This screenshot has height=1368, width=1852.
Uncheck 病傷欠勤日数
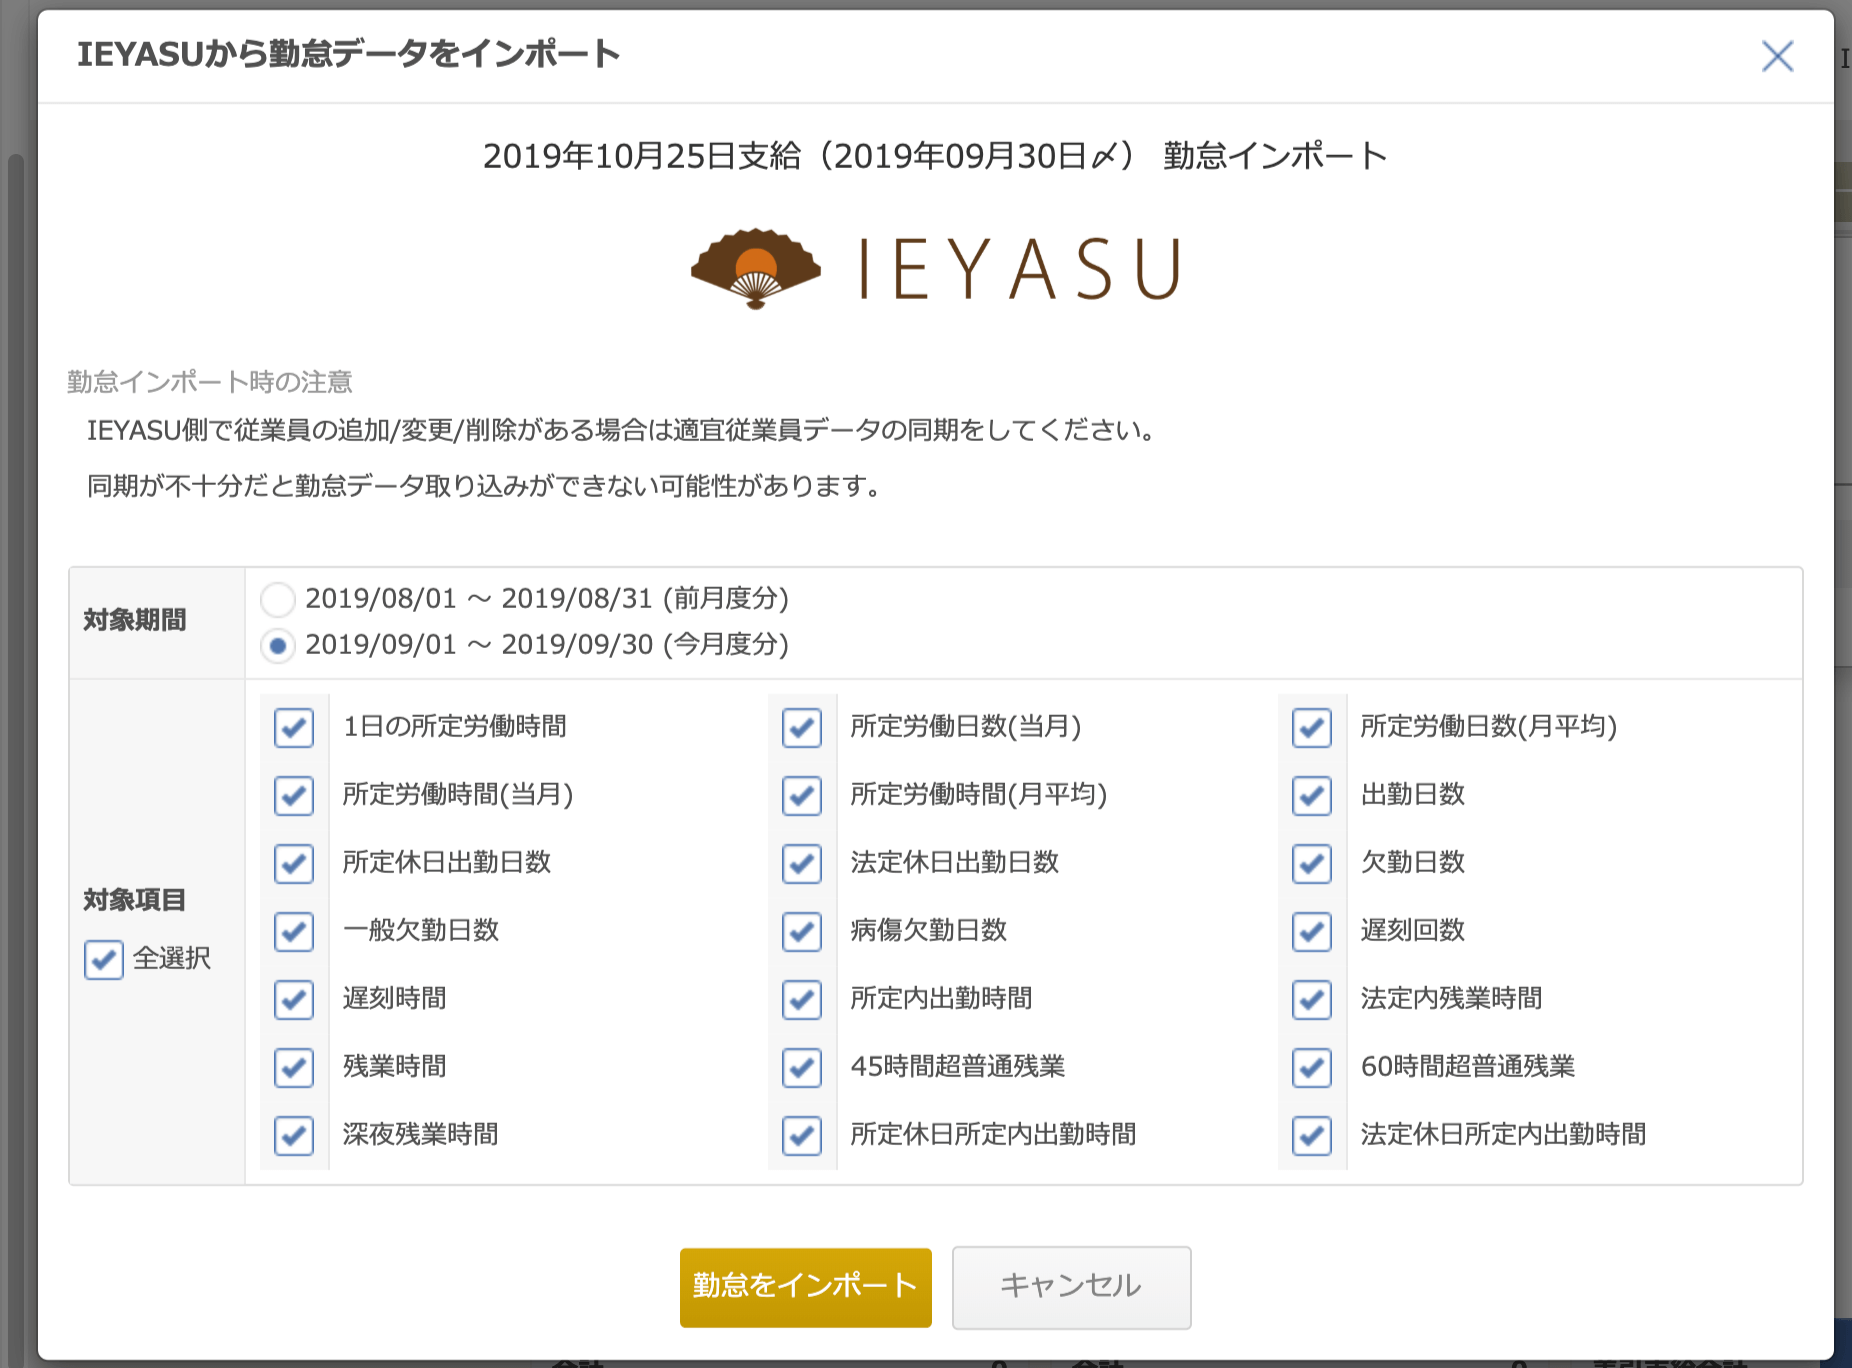click(802, 931)
